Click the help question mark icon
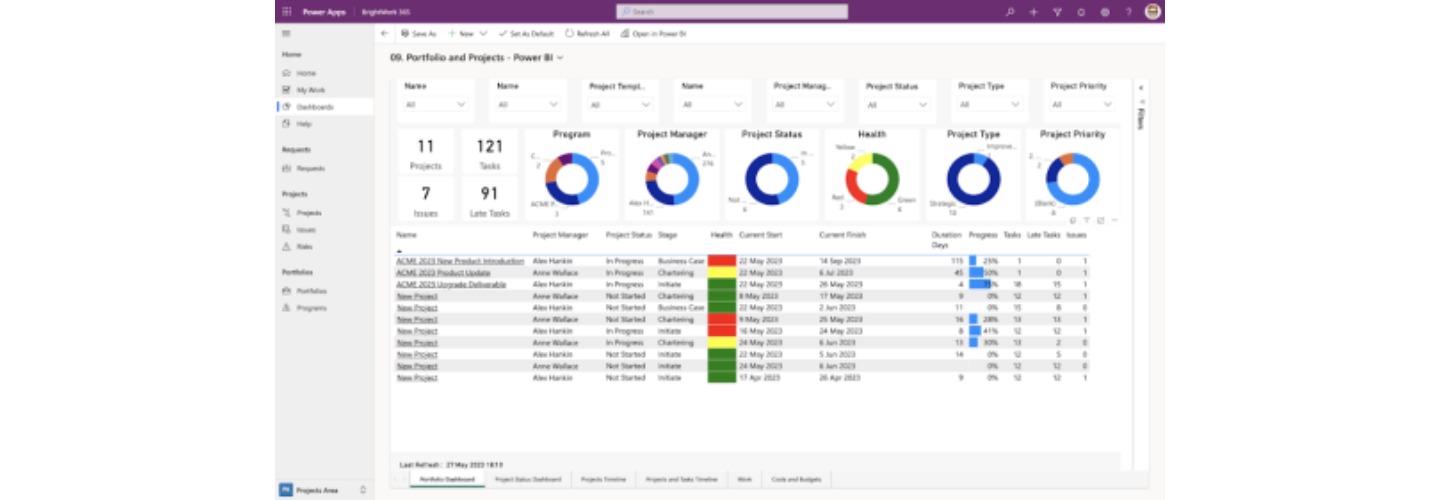 pos(1128,12)
